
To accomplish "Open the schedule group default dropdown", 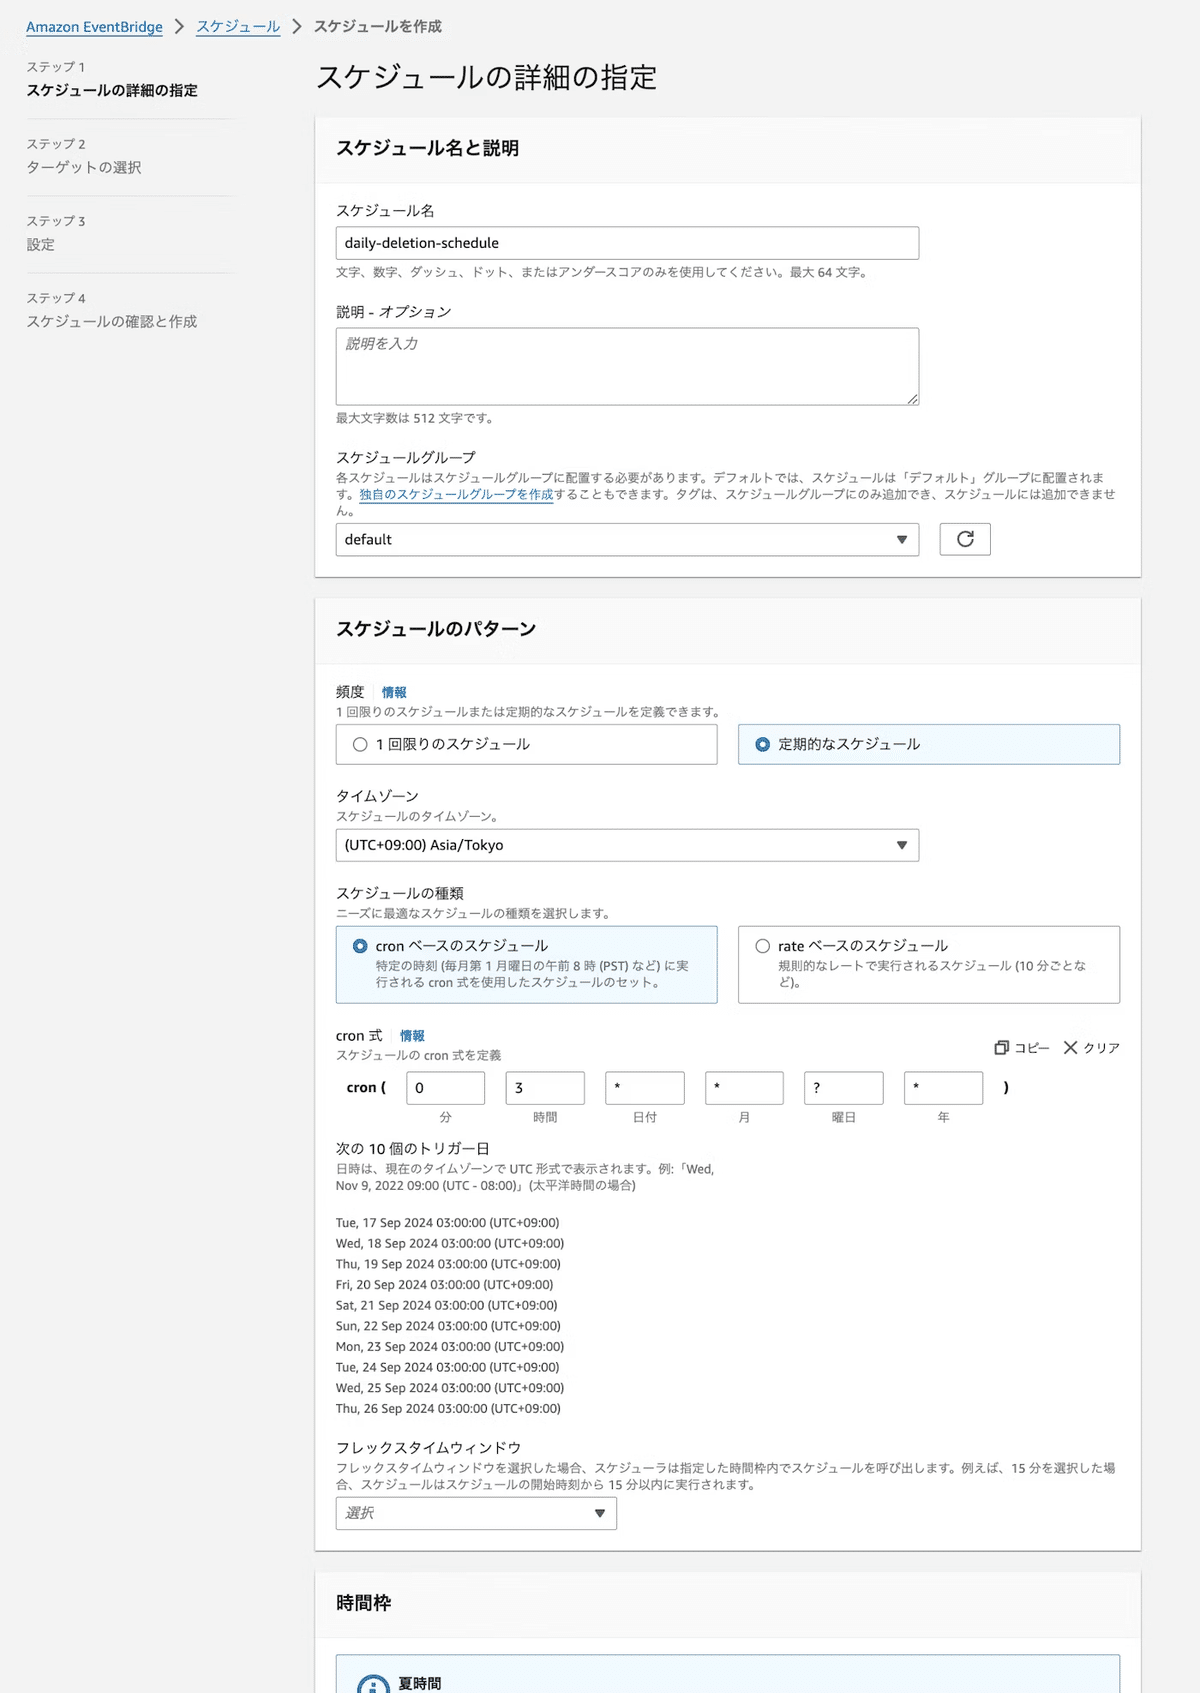I will (x=627, y=539).
